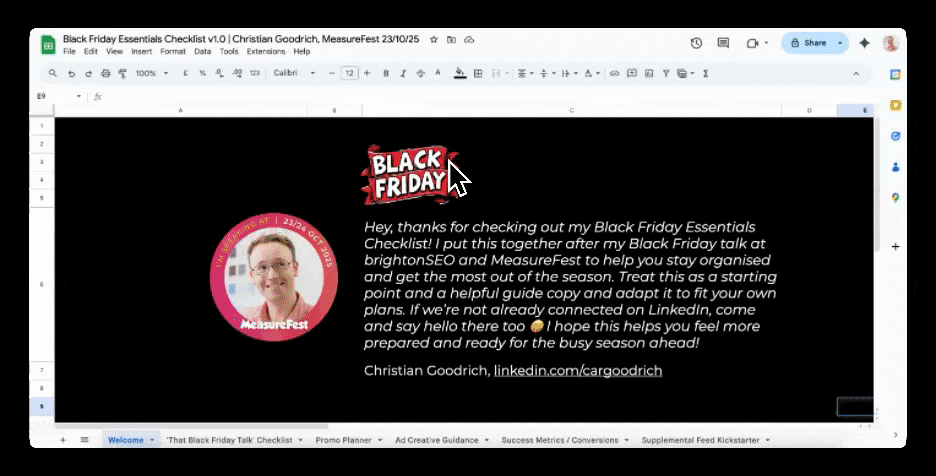The height and width of the screenshot is (476, 936).
Task: Get add-ons plus icon
Action: (x=895, y=246)
